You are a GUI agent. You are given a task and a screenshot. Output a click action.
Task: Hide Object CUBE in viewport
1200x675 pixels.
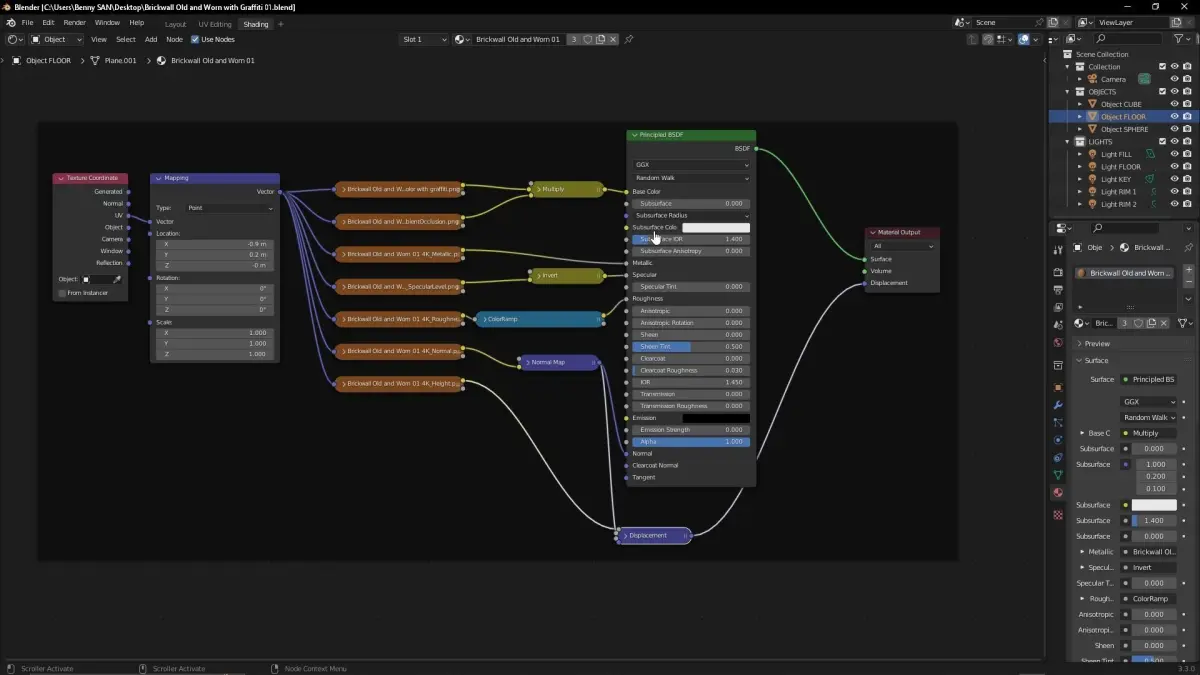[x=1175, y=104]
